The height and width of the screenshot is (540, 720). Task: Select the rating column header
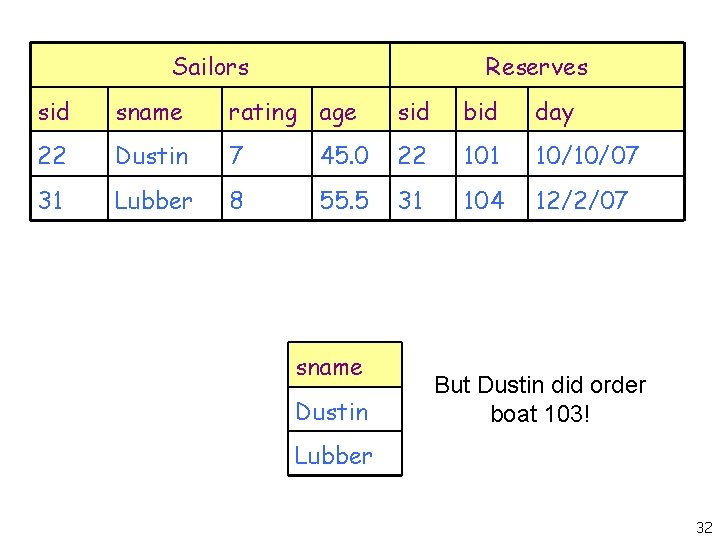point(262,112)
